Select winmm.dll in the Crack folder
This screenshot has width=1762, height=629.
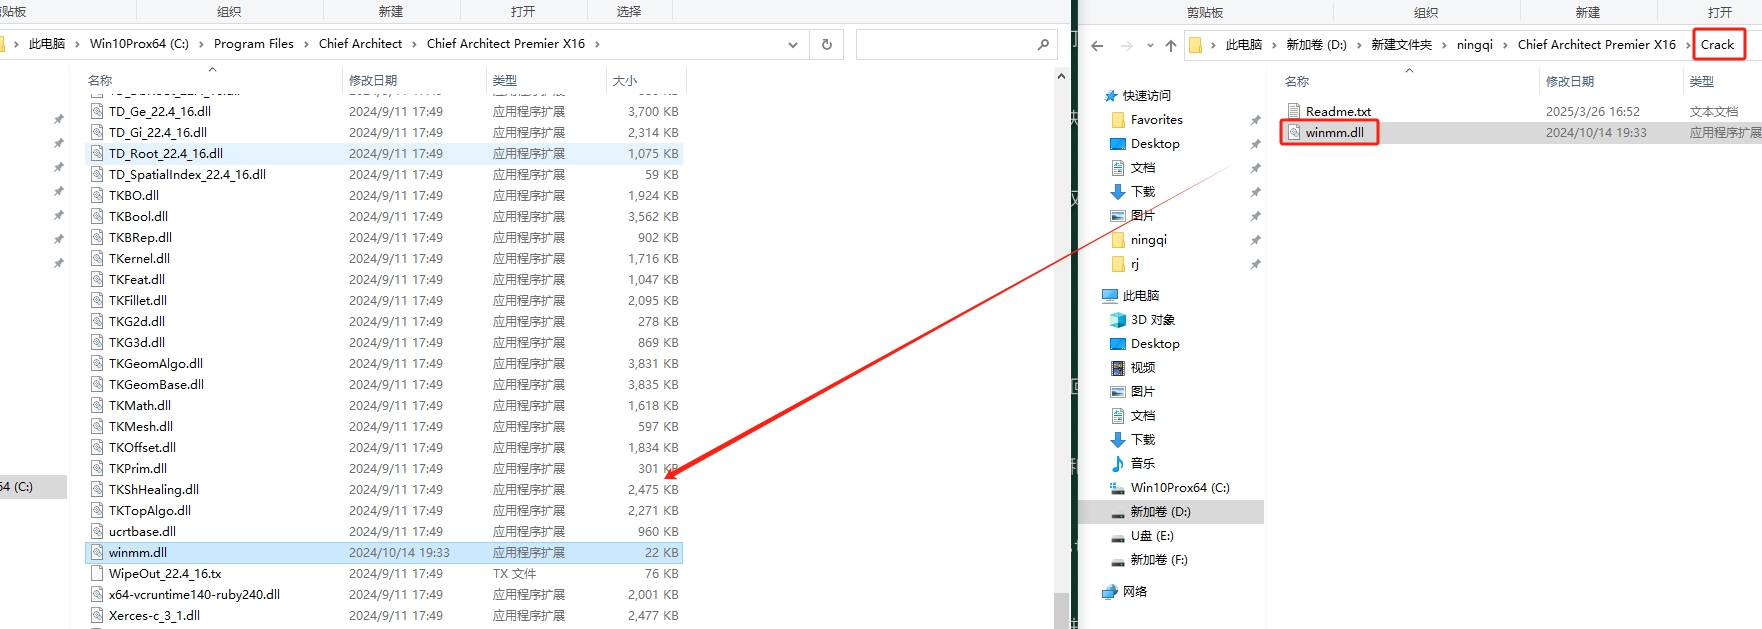[x=1334, y=132]
